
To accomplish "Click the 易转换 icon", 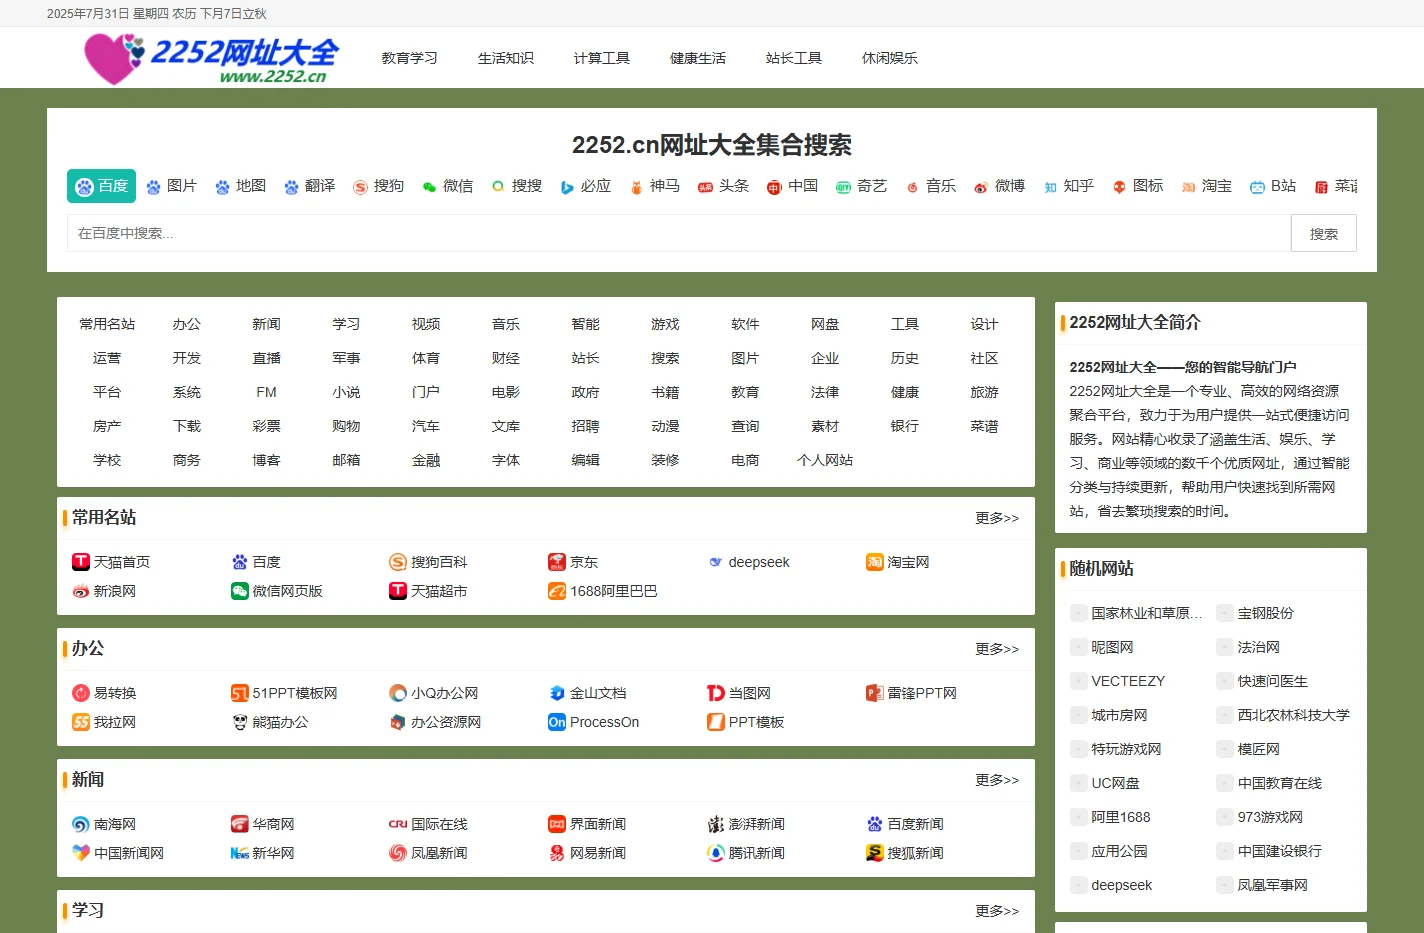I will pos(81,693).
